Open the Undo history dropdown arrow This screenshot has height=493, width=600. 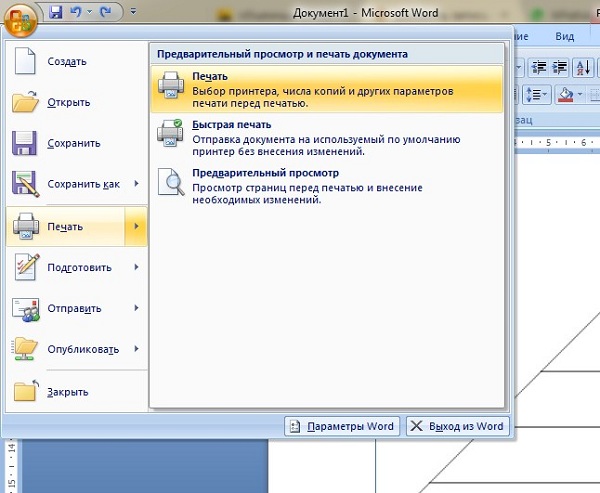90,12
